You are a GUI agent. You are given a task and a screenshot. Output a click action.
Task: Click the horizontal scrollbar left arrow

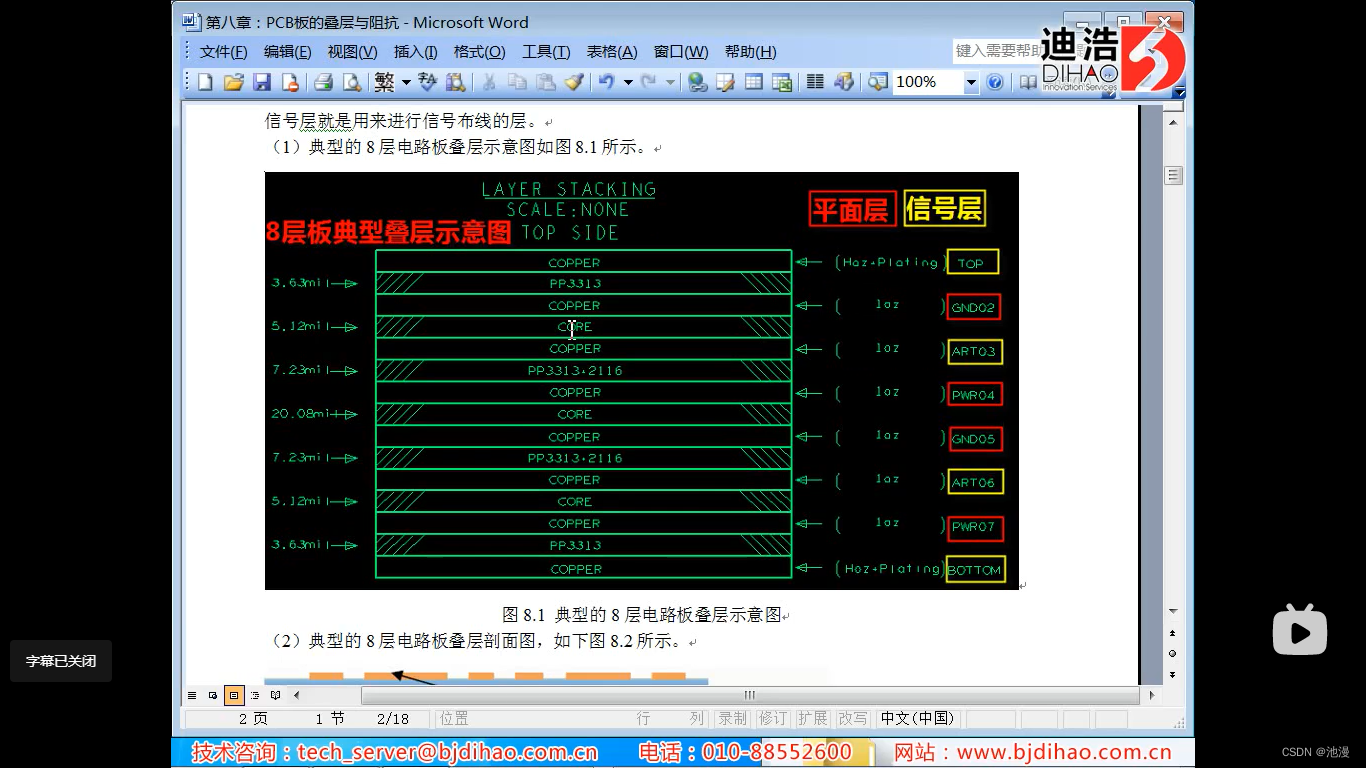296,695
